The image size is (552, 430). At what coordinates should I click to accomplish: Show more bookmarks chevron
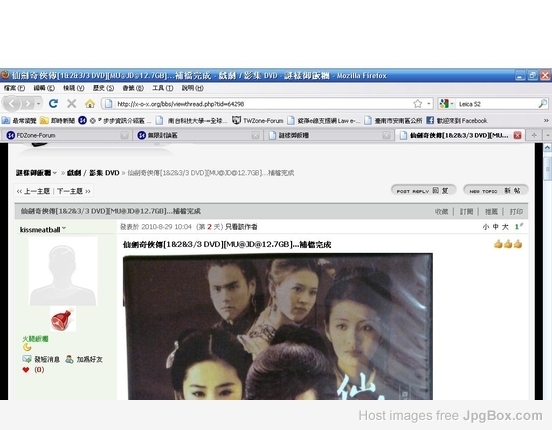pyautogui.click(x=546, y=121)
